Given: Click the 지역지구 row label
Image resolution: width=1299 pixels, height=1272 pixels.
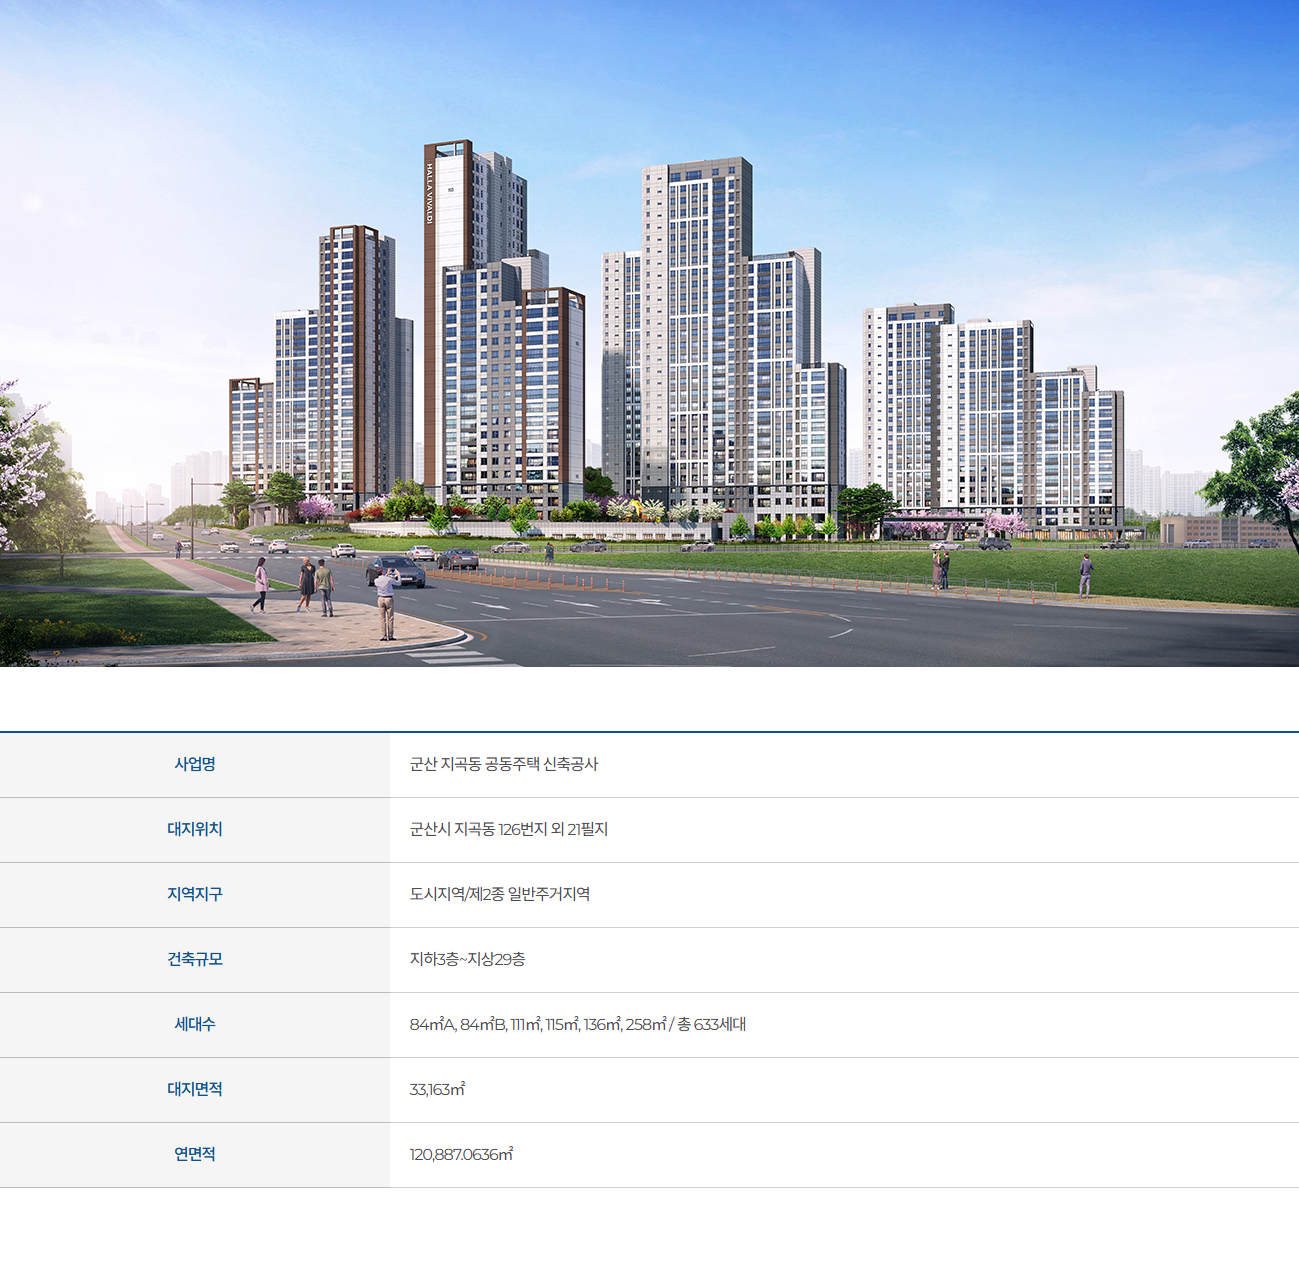Looking at the screenshot, I should point(195,894).
